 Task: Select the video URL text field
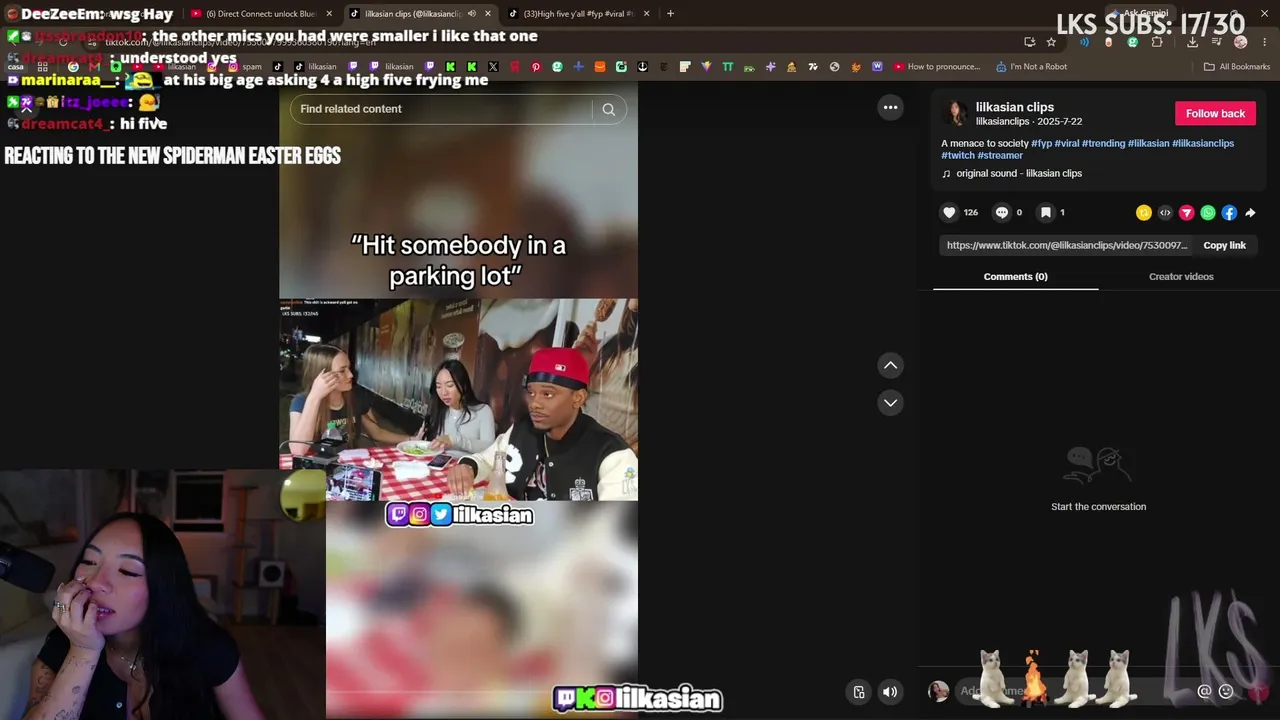1066,245
